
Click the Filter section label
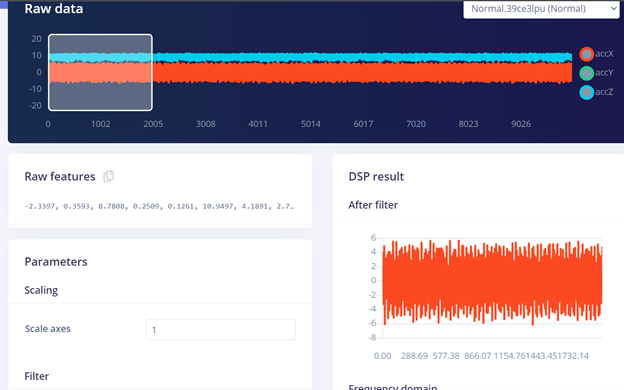click(x=37, y=376)
